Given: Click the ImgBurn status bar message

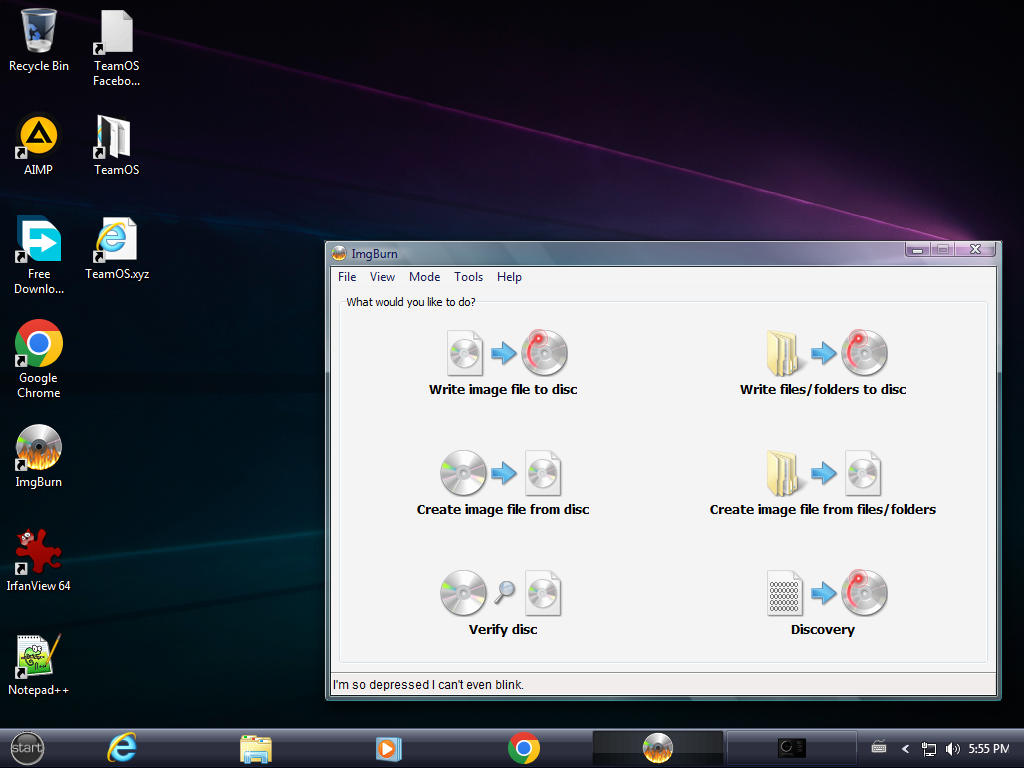Looking at the screenshot, I should coord(428,684).
